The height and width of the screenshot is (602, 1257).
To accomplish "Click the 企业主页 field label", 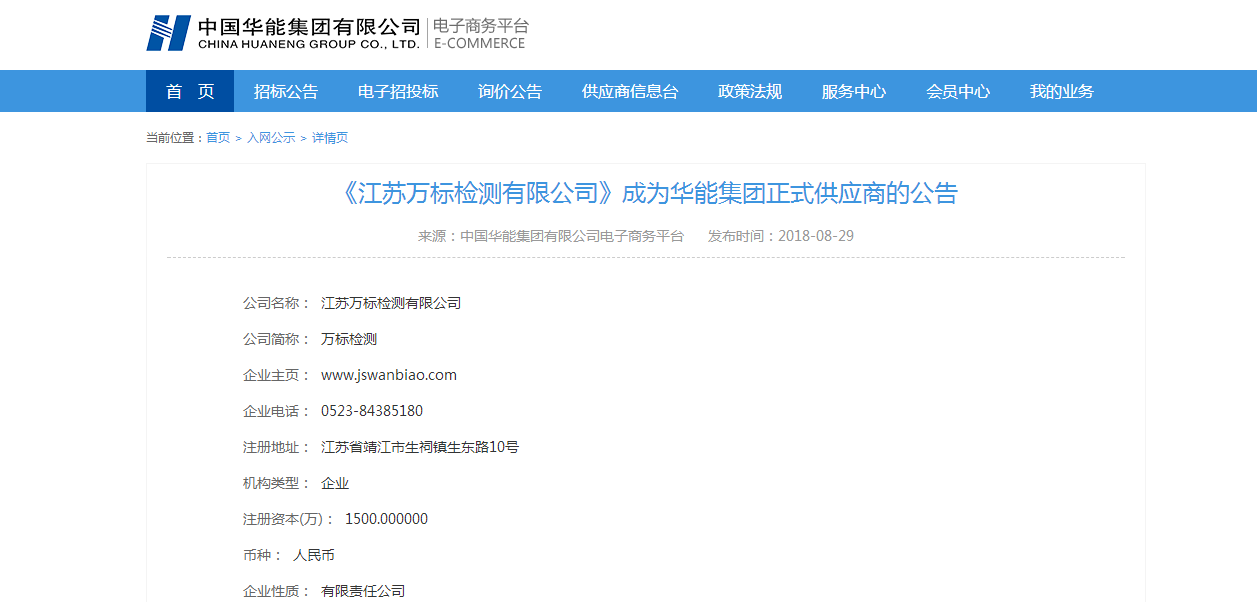I will pyautogui.click(x=277, y=375).
